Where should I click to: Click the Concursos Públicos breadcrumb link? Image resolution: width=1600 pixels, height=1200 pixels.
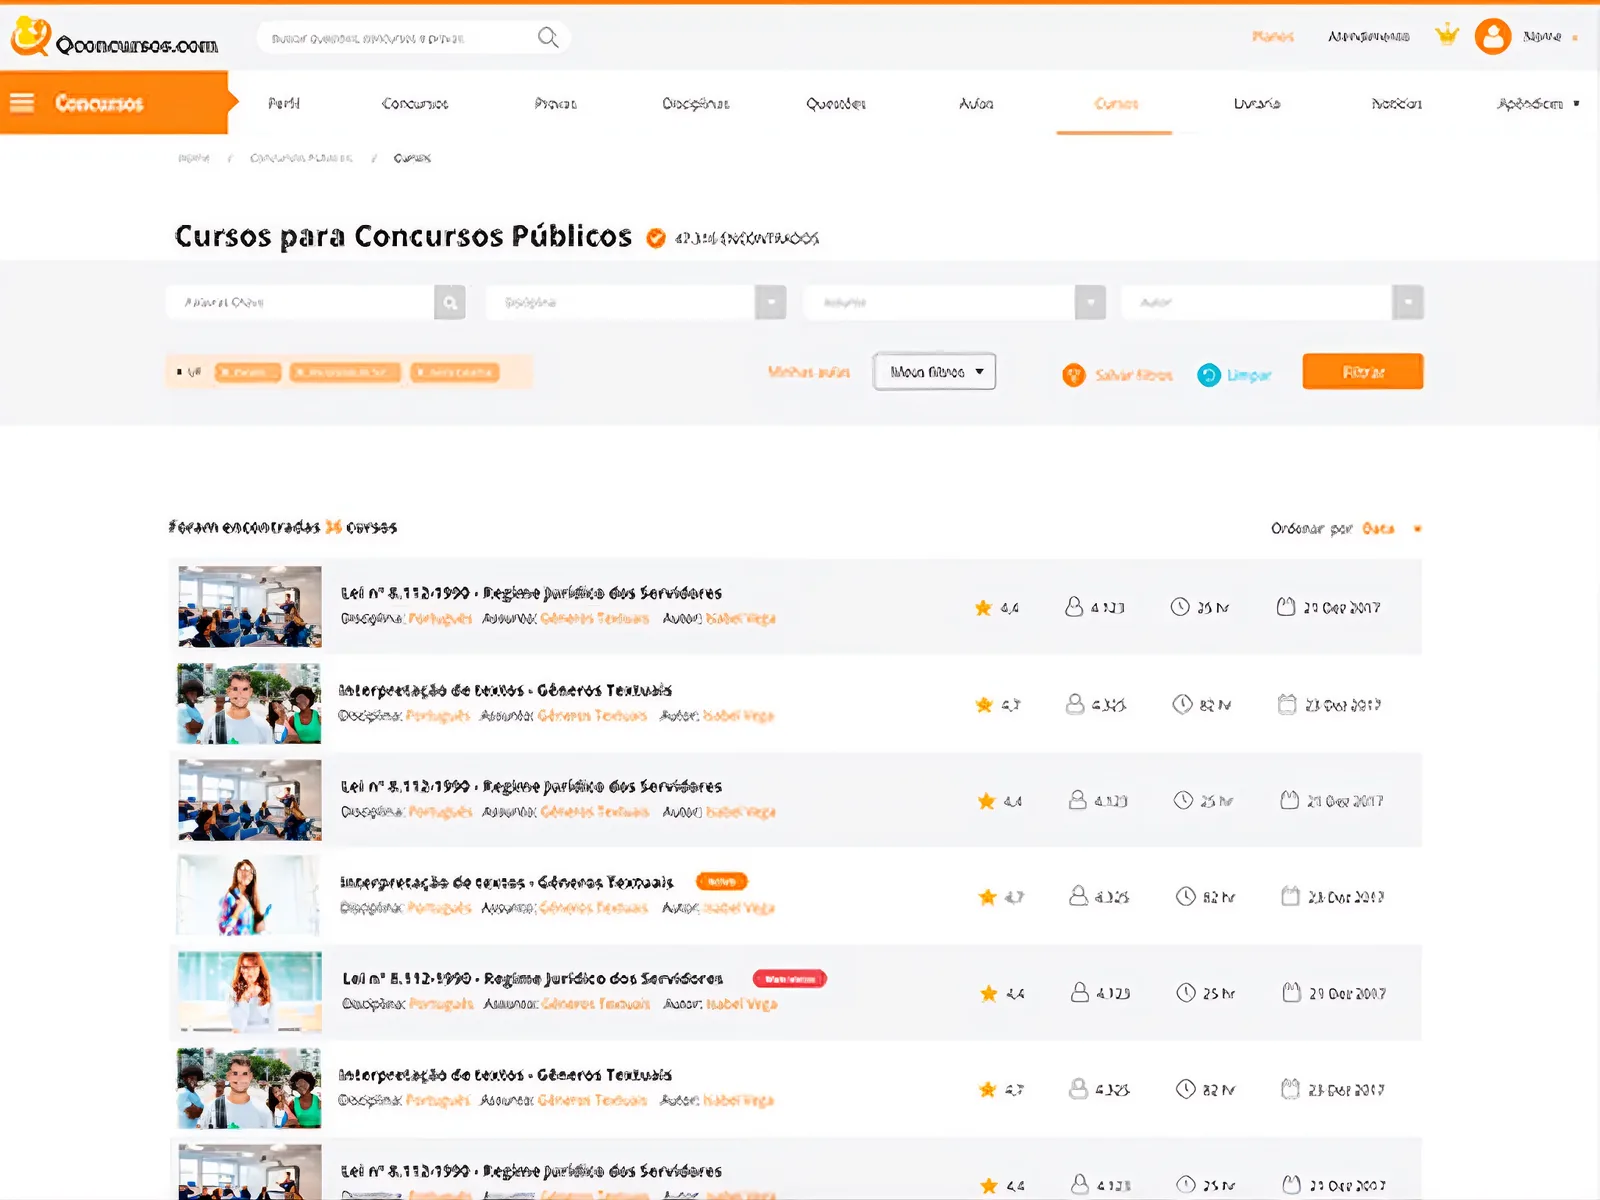coord(301,158)
